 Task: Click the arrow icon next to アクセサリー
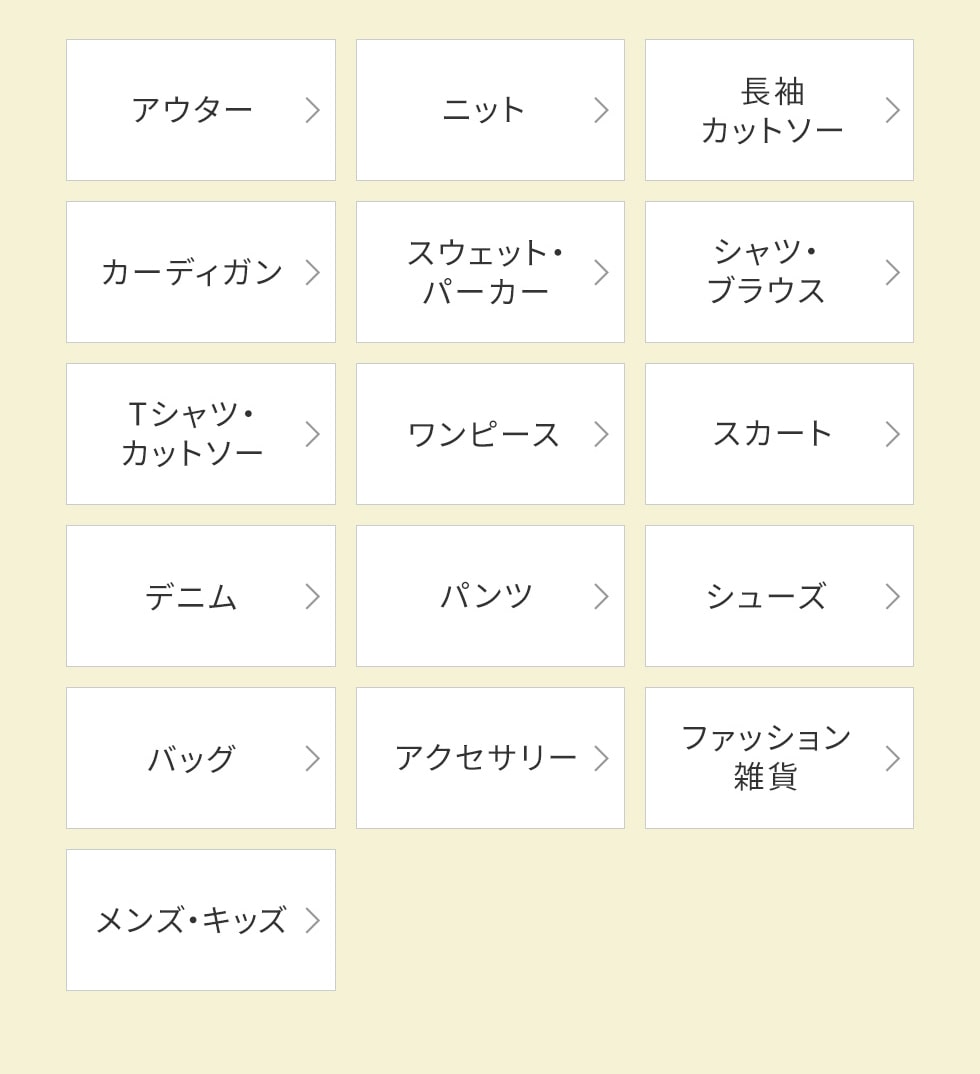pos(601,758)
